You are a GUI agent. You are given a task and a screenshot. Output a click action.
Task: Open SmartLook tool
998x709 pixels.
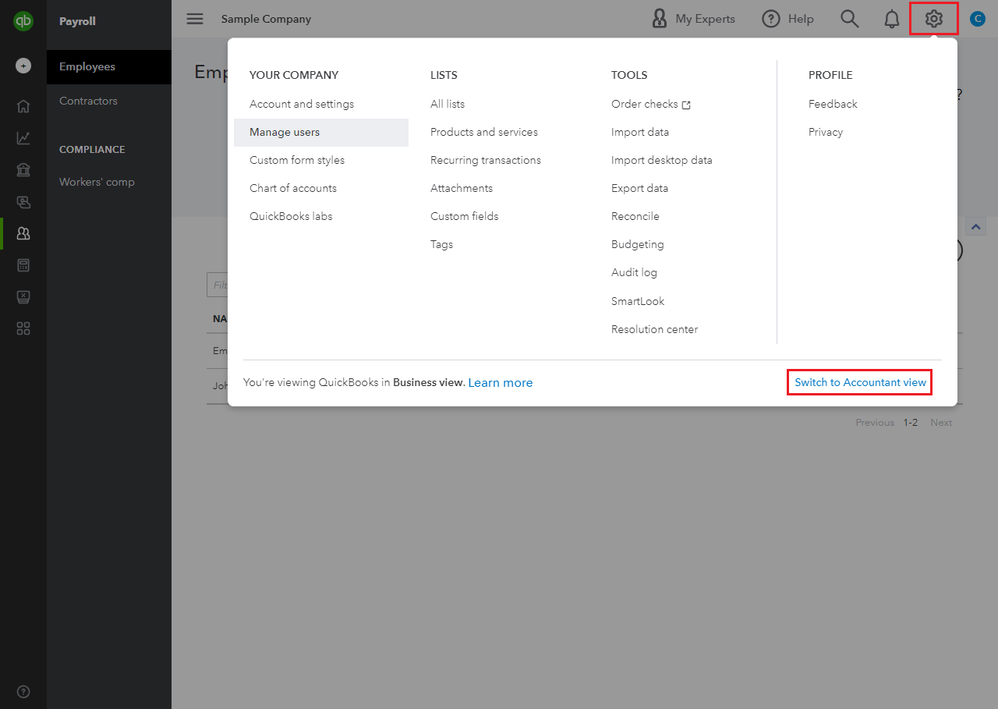[x=637, y=301]
